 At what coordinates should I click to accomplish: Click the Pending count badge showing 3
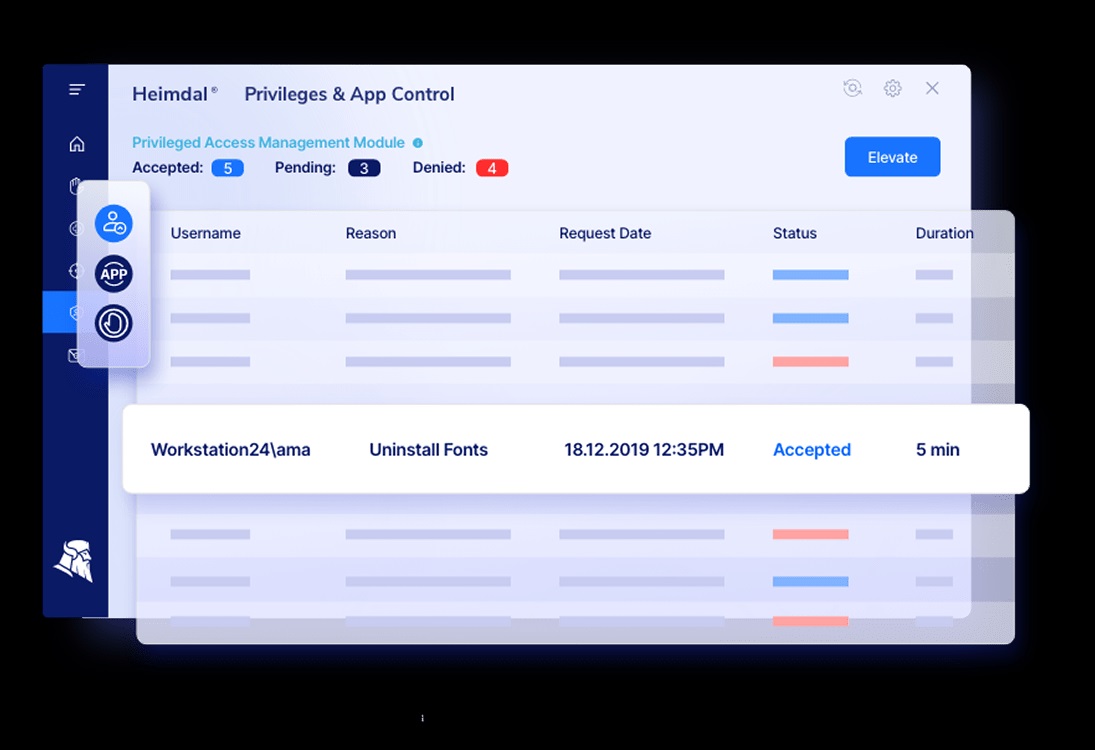pyautogui.click(x=364, y=168)
